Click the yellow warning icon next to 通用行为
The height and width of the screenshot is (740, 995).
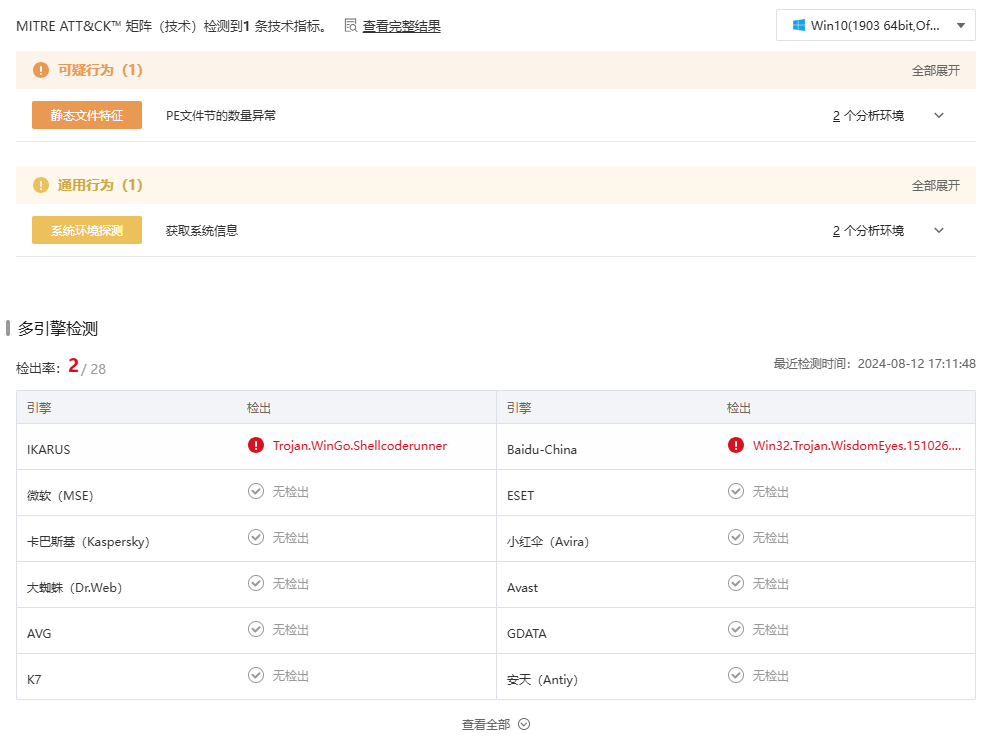coord(41,185)
